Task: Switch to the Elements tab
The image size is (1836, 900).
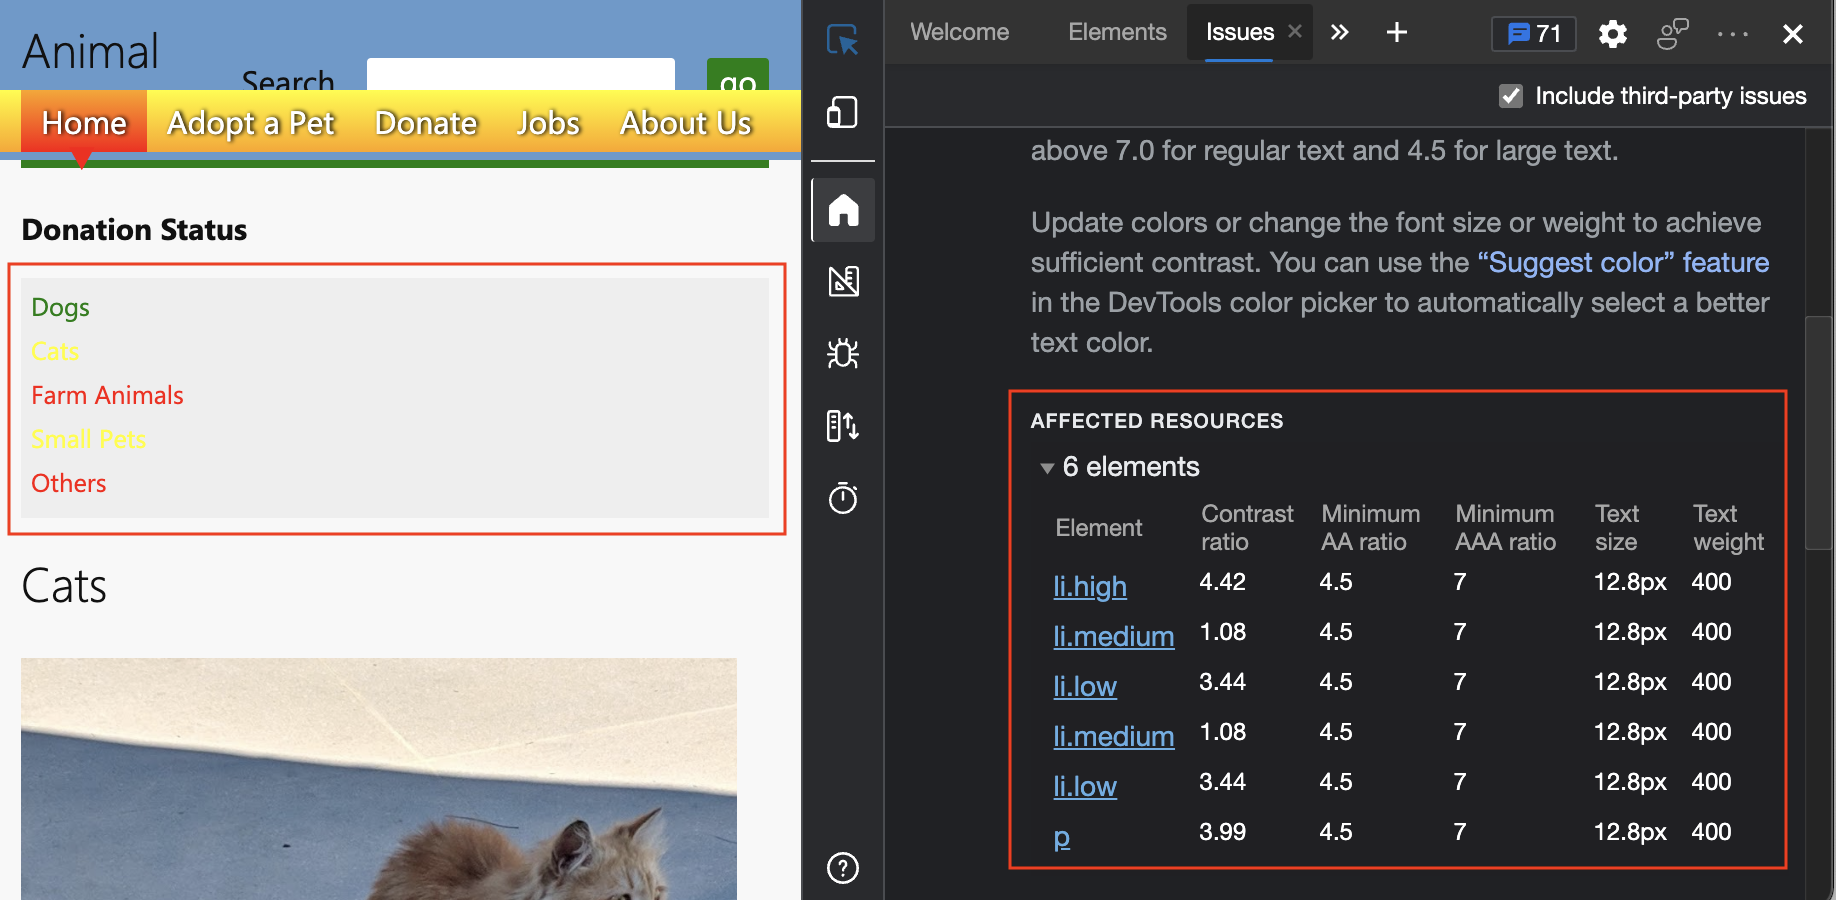Action: [x=1117, y=31]
